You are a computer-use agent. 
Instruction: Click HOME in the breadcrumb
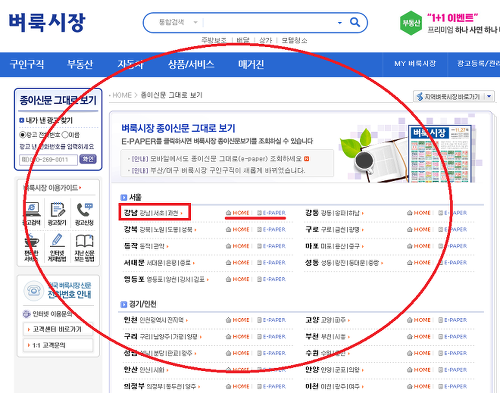click(x=122, y=95)
